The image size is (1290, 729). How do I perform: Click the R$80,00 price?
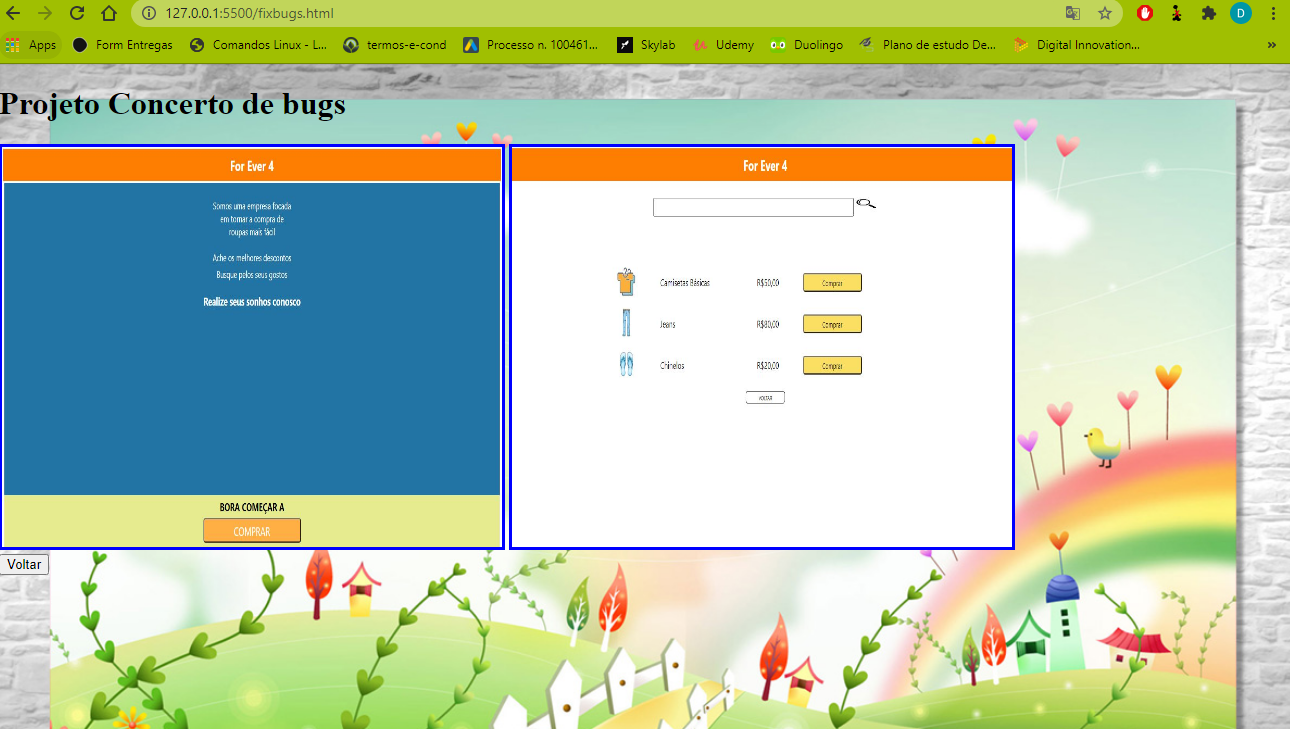click(x=768, y=324)
